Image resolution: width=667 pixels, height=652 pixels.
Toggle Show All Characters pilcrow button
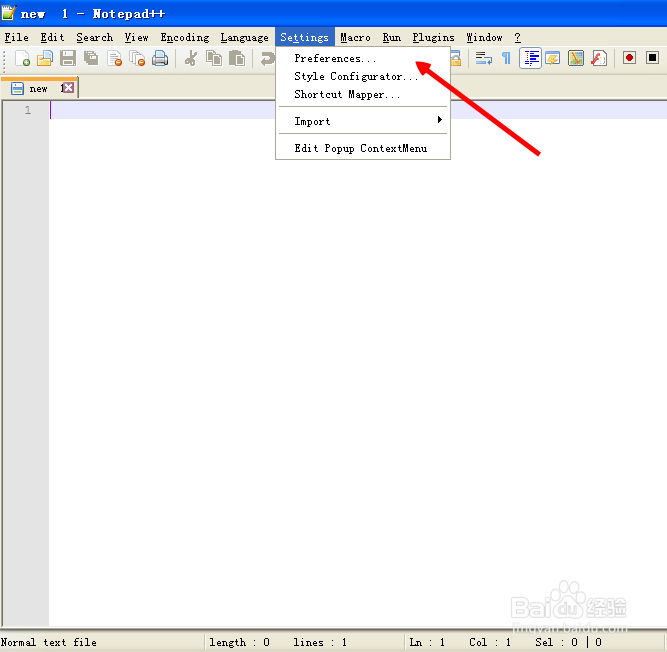506,58
